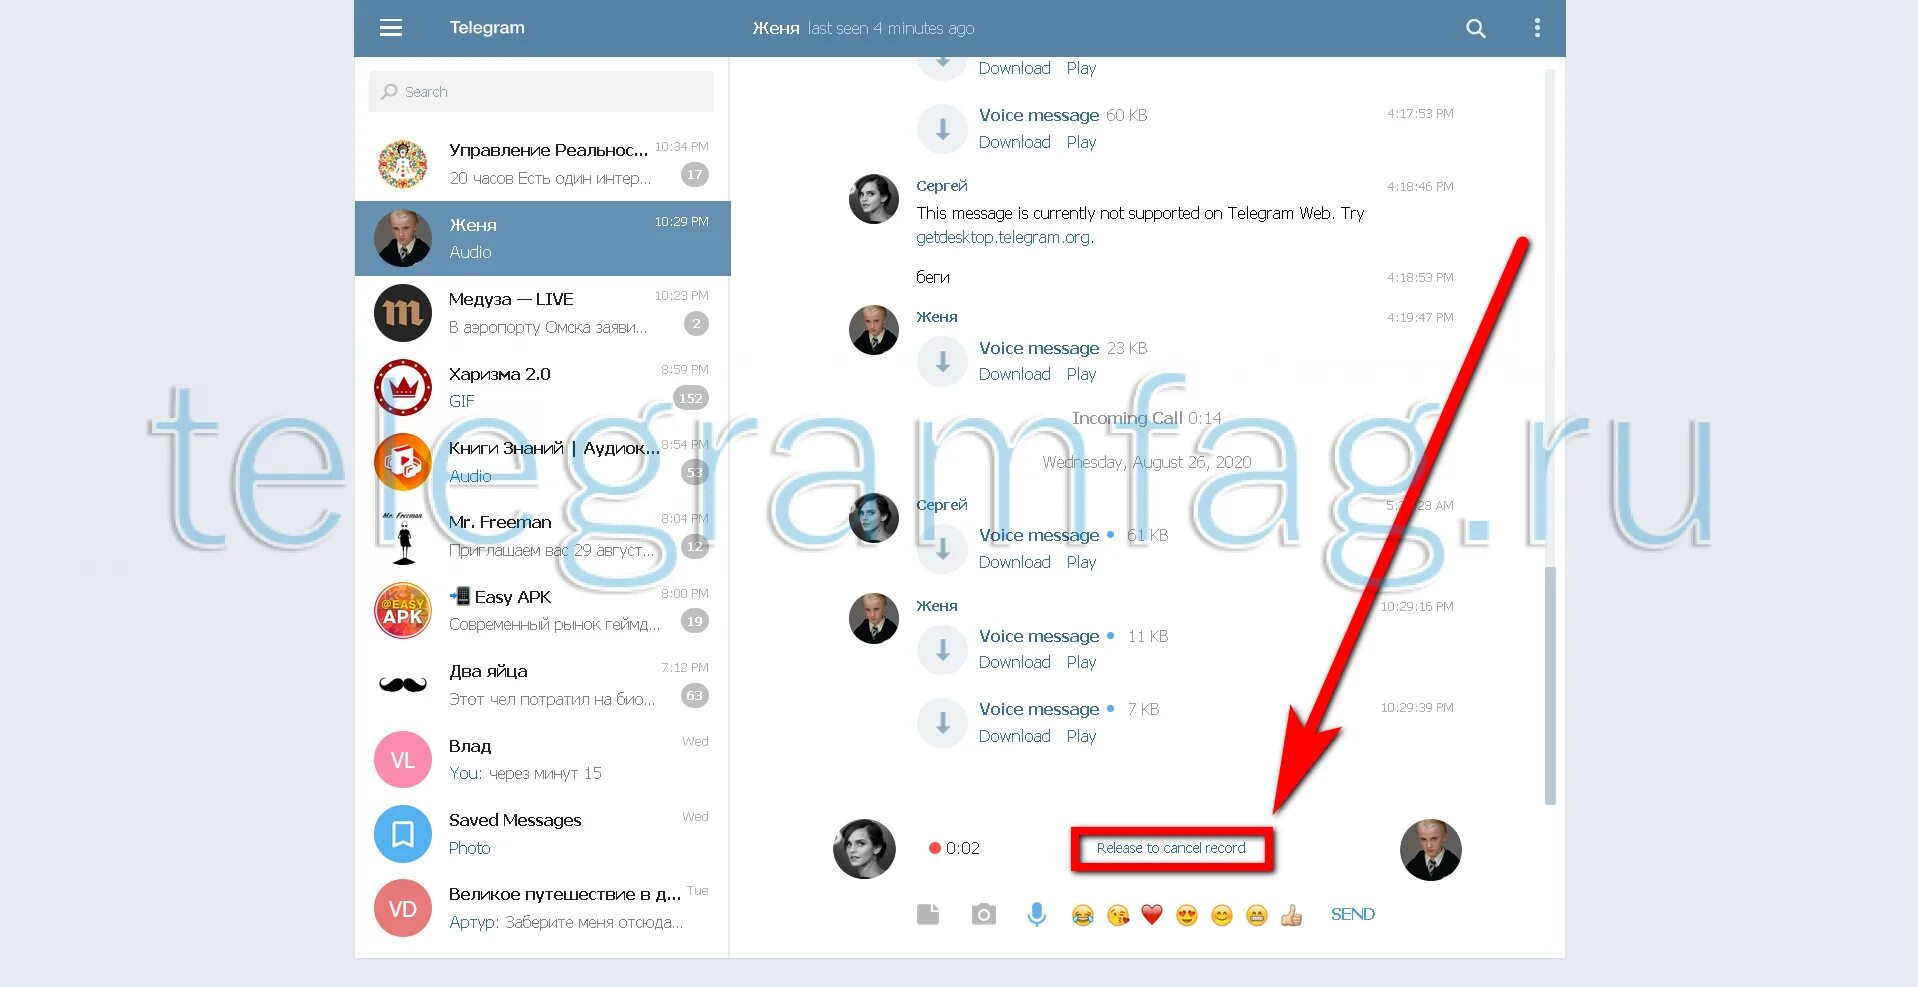1918x987 pixels.
Task: Download the 11 KB voice message link
Action: pyautogui.click(x=1014, y=662)
